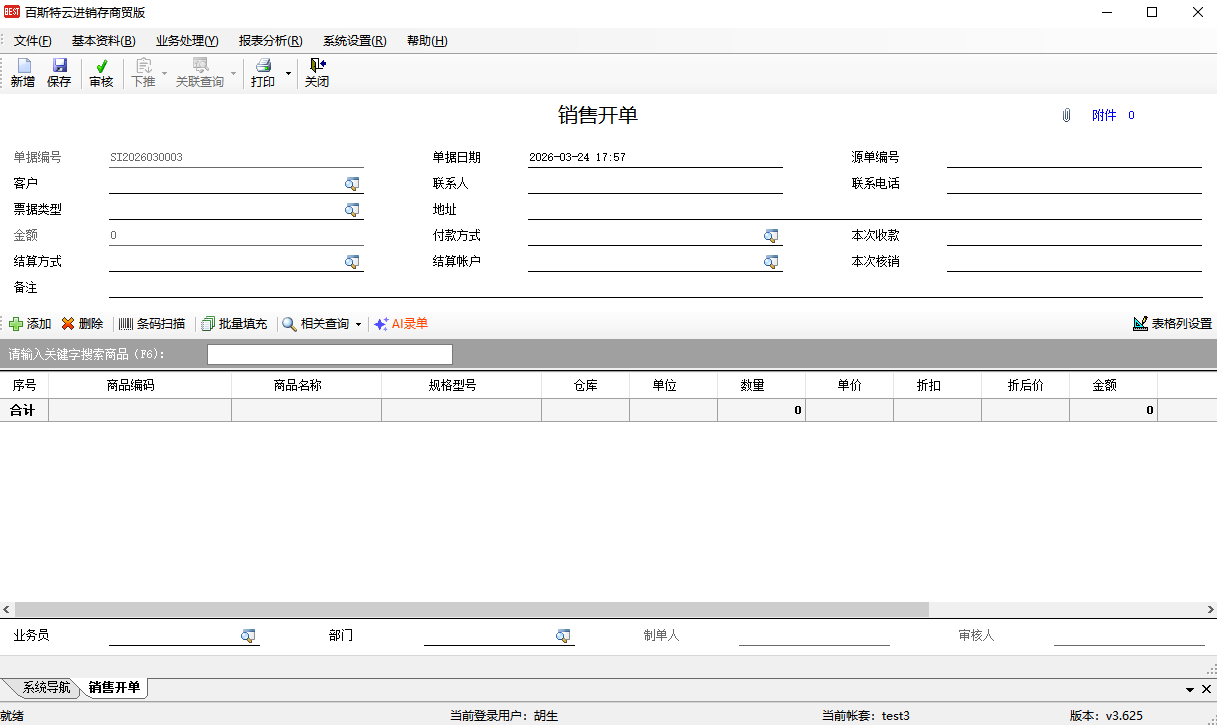Click the paperclip 附件 attachment icon
The height and width of the screenshot is (725, 1217).
[x=1066, y=115]
